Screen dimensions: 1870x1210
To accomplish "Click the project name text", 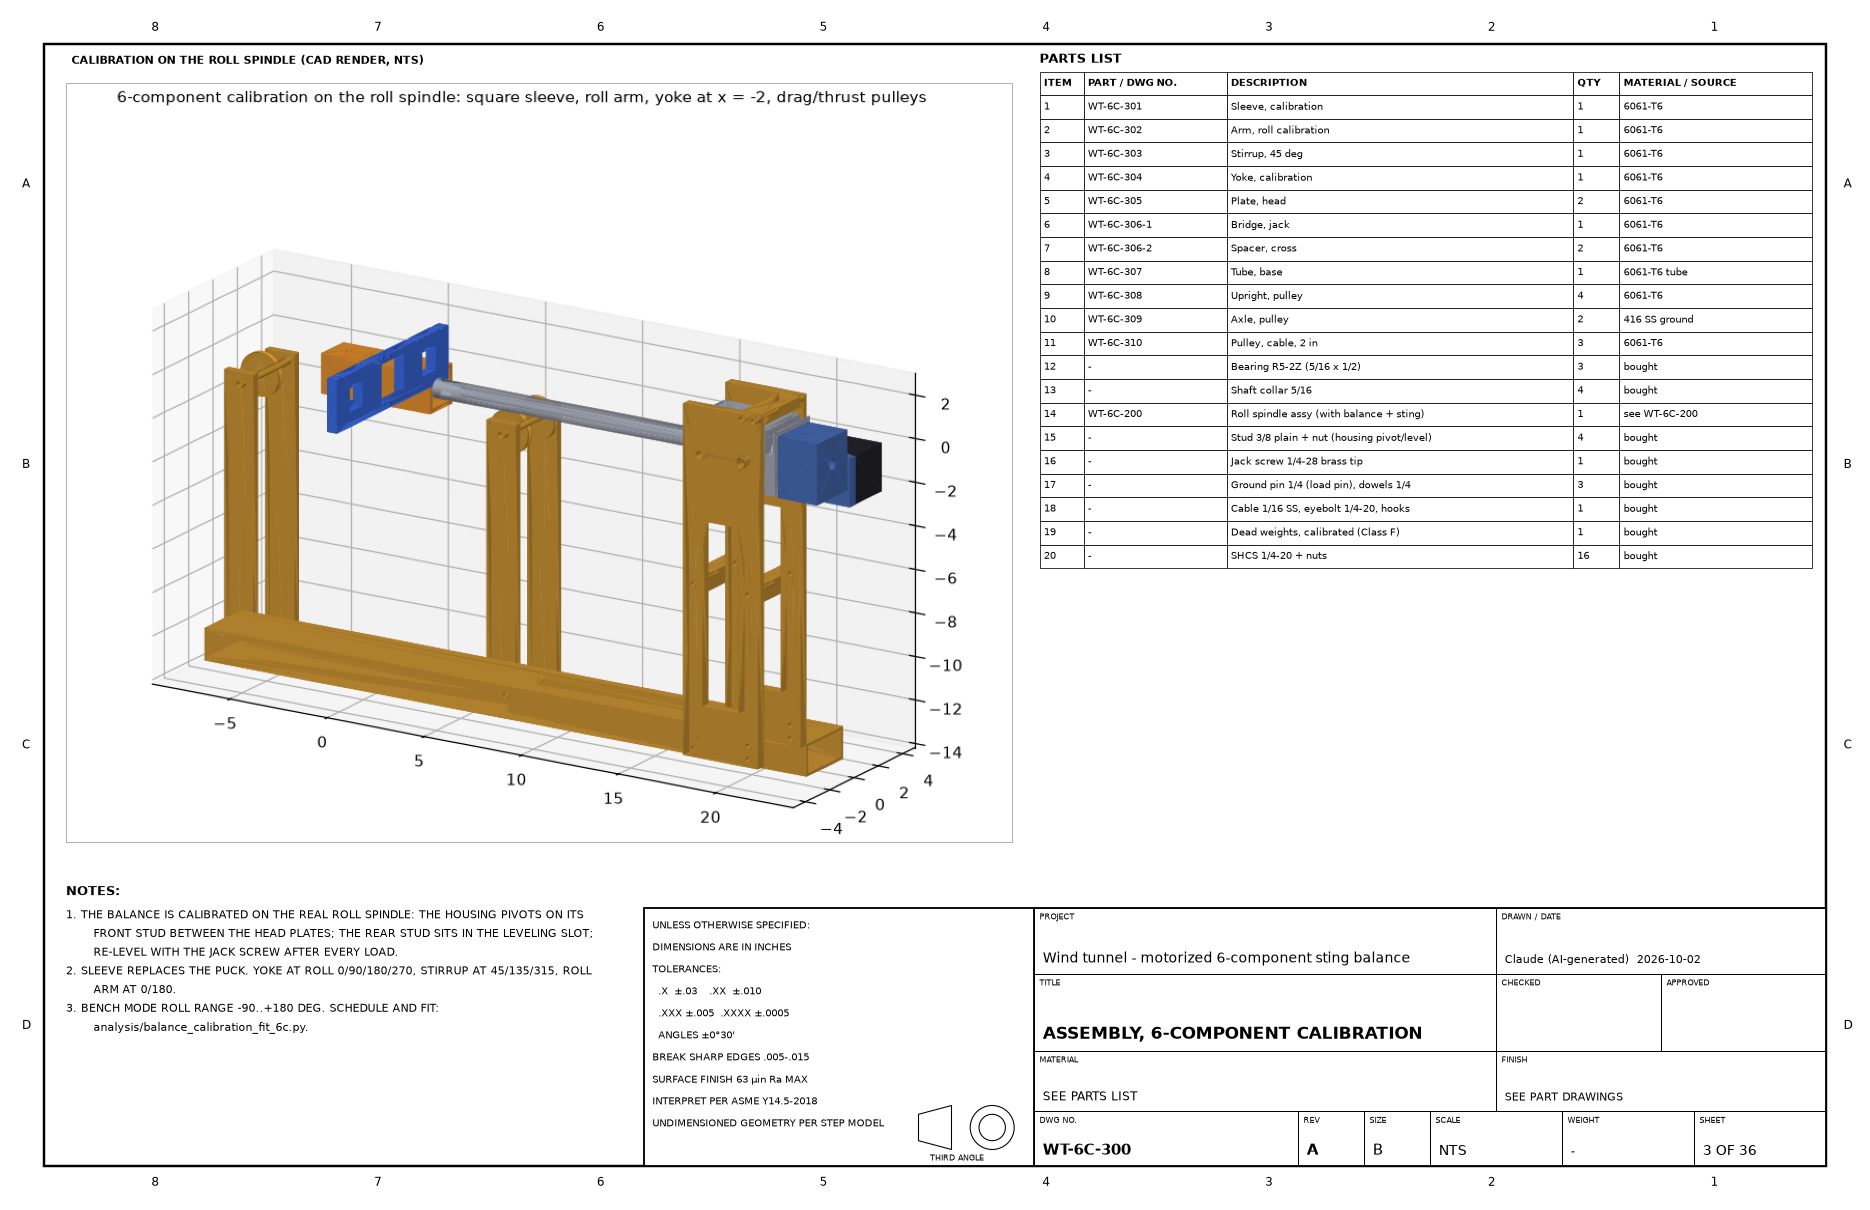I will coord(1226,958).
